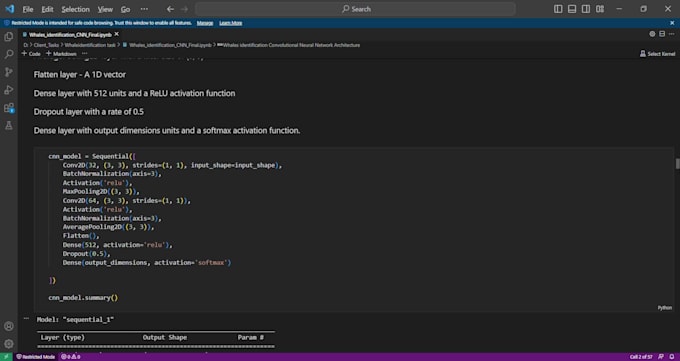This screenshot has width=680, height=361.
Task: Toggle the bottom panel layout icon
Action: click(572, 9)
